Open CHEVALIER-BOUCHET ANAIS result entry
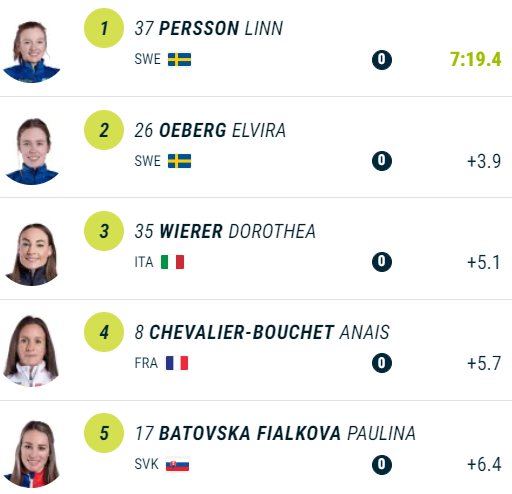Screen dimensions: 512x494 (256, 351)
